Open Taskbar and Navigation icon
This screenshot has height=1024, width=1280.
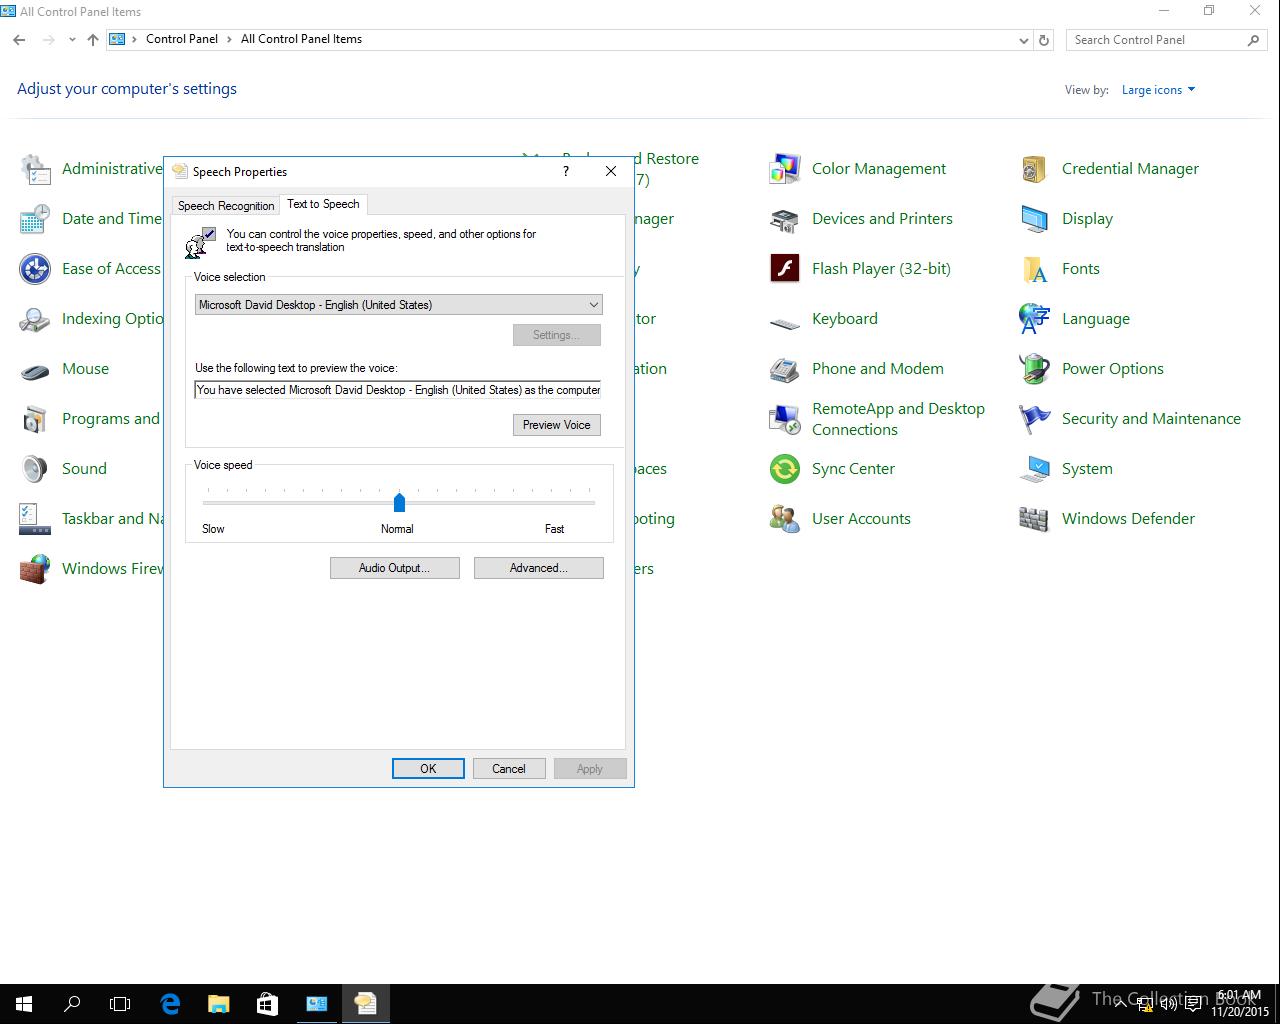click(35, 519)
